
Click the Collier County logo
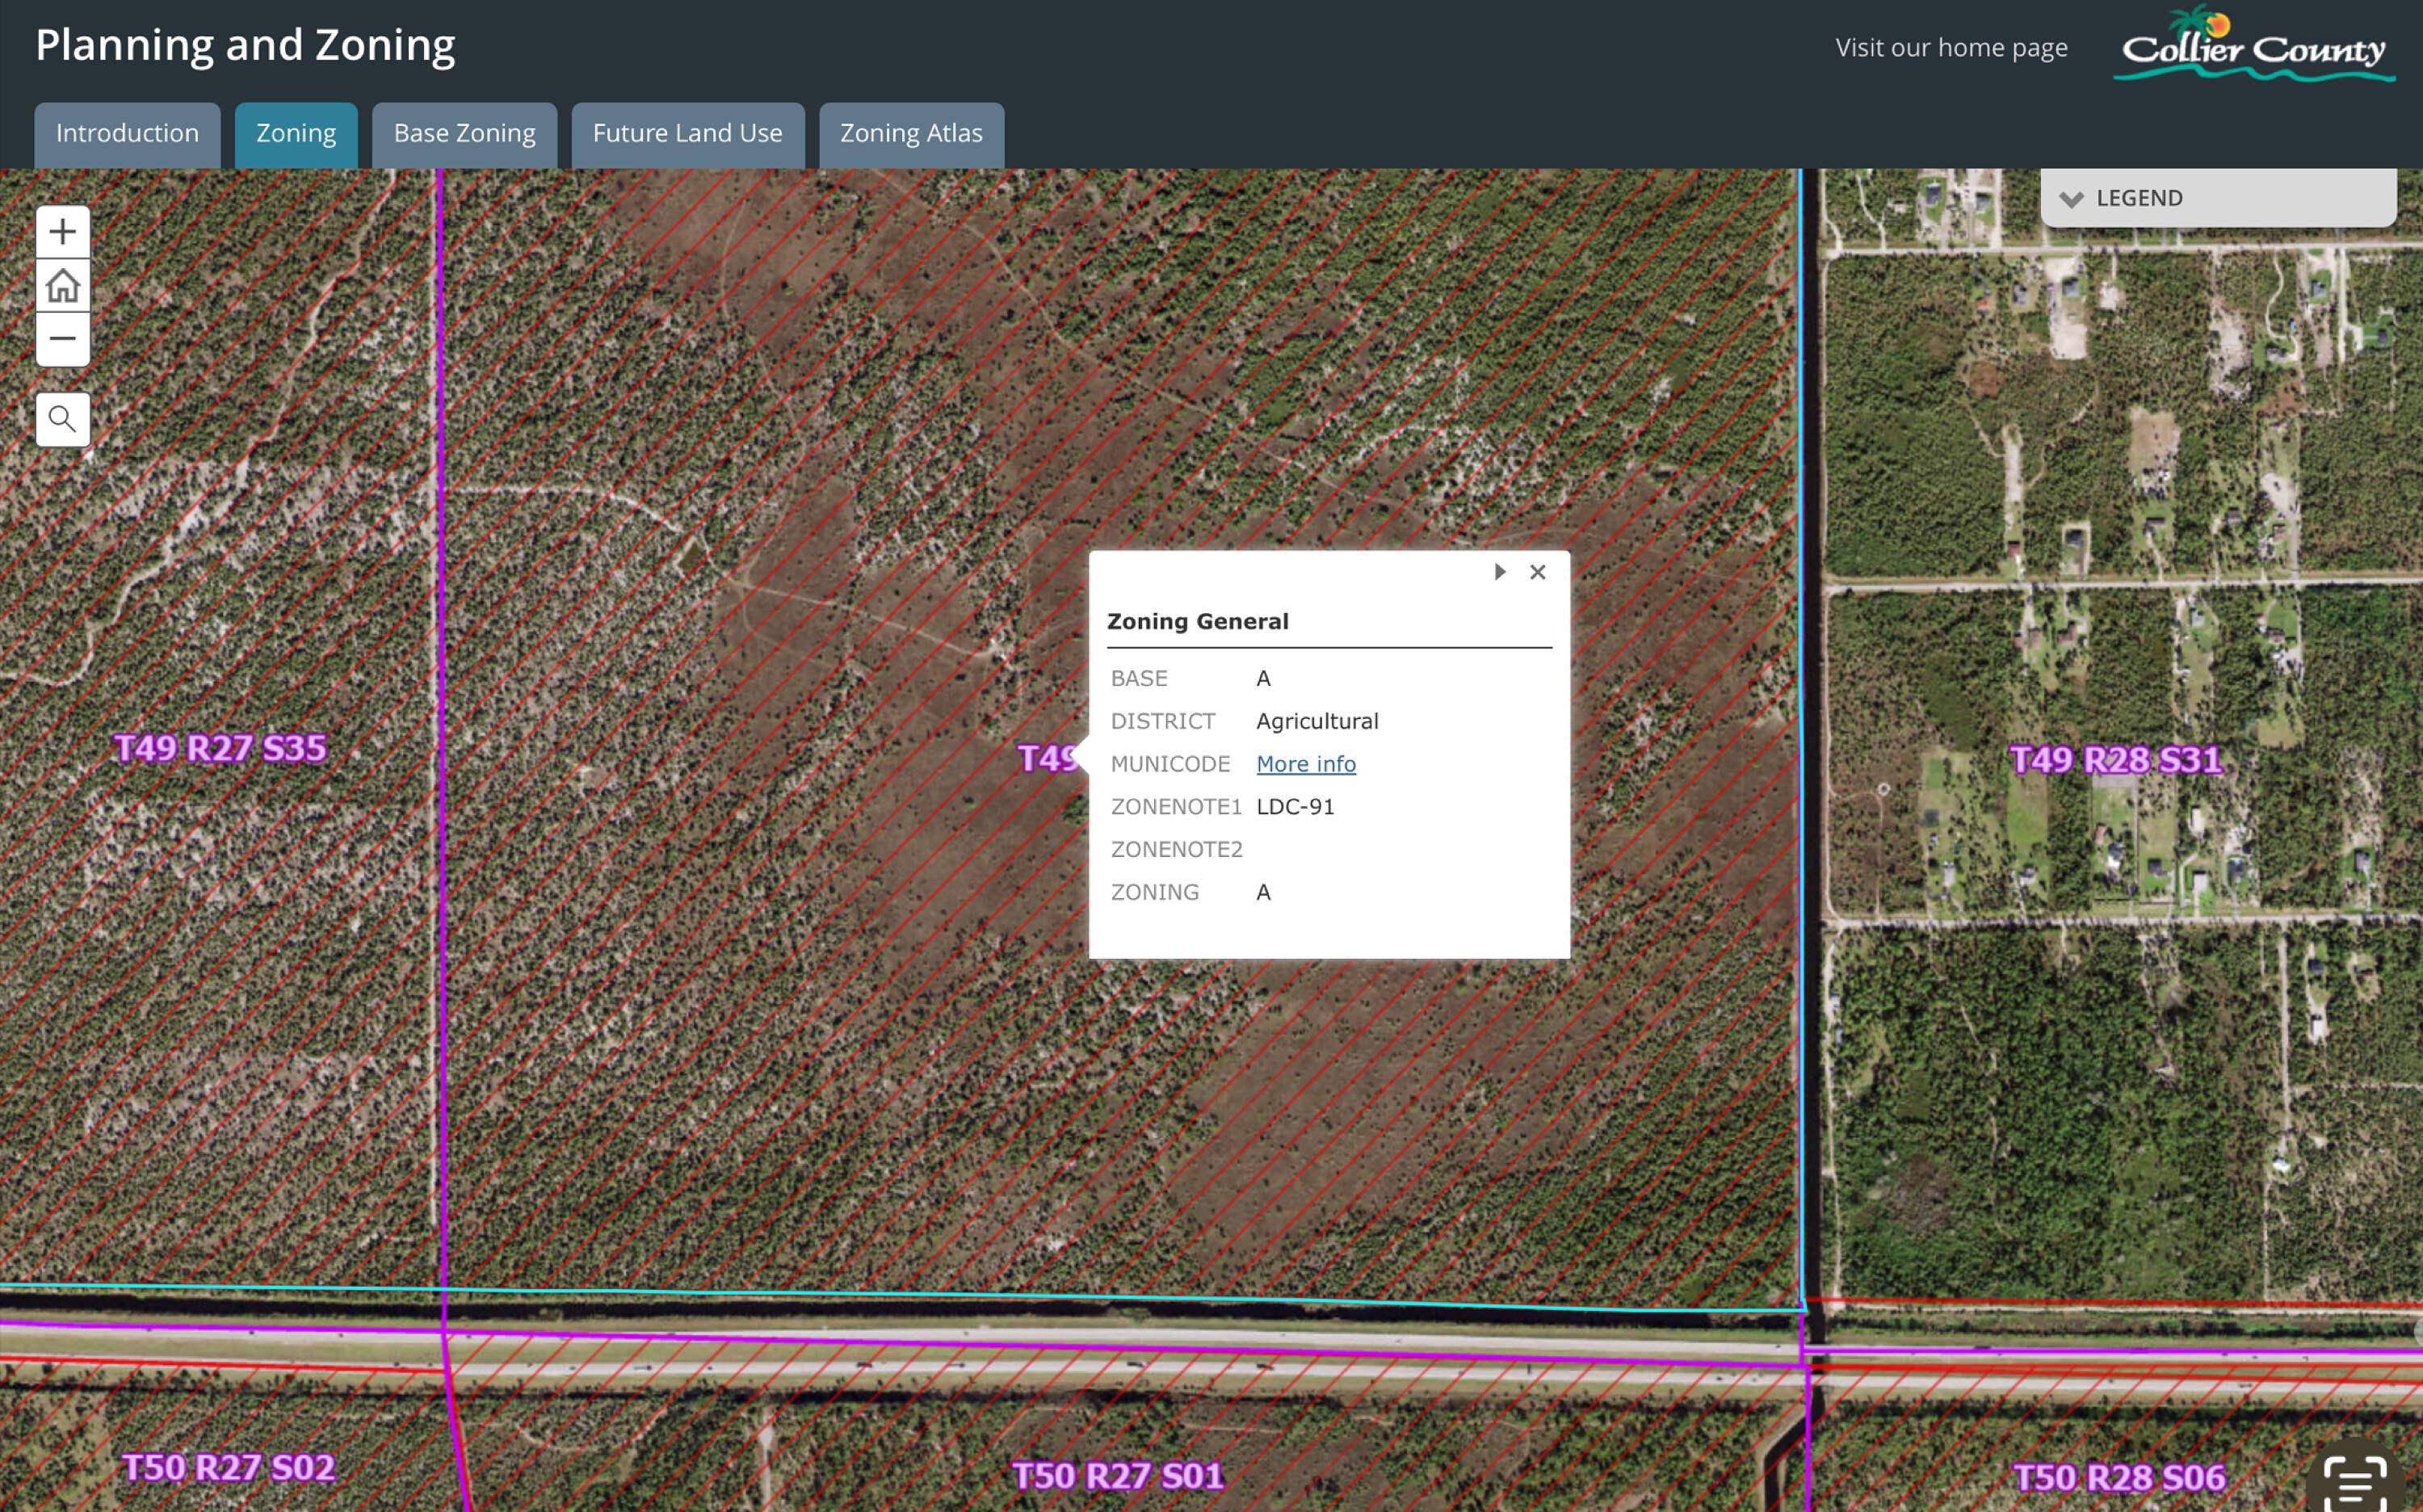[2253, 46]
